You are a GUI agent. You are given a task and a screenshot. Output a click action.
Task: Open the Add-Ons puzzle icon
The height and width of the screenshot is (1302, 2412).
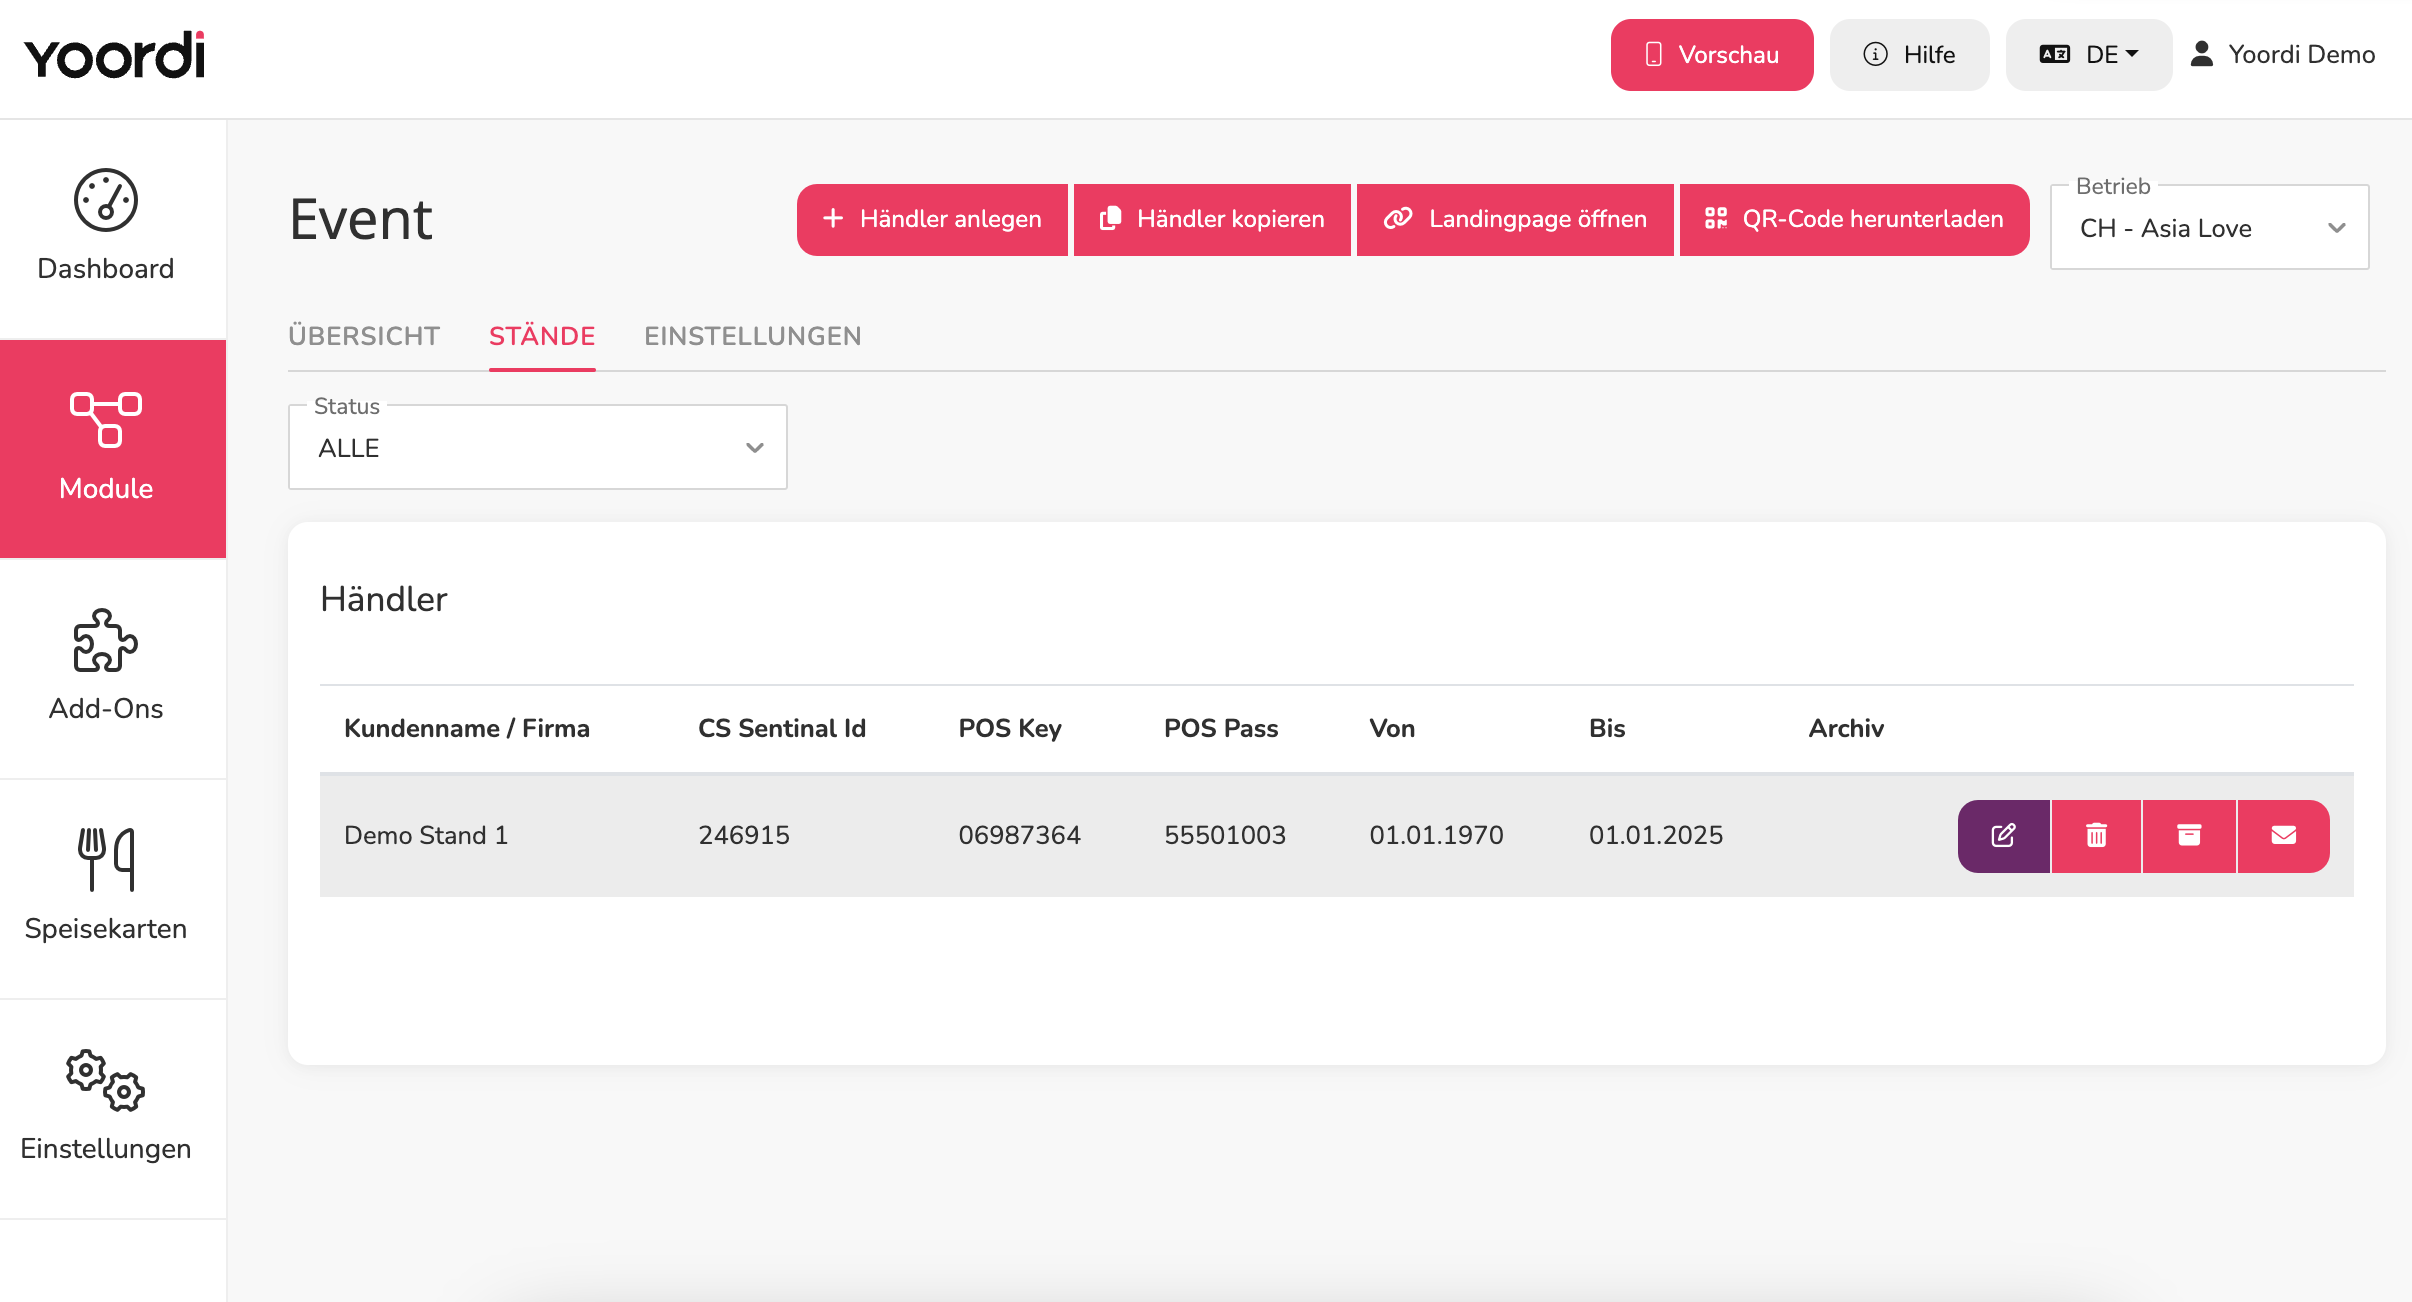pyautogui.click(x=106, y=641)
